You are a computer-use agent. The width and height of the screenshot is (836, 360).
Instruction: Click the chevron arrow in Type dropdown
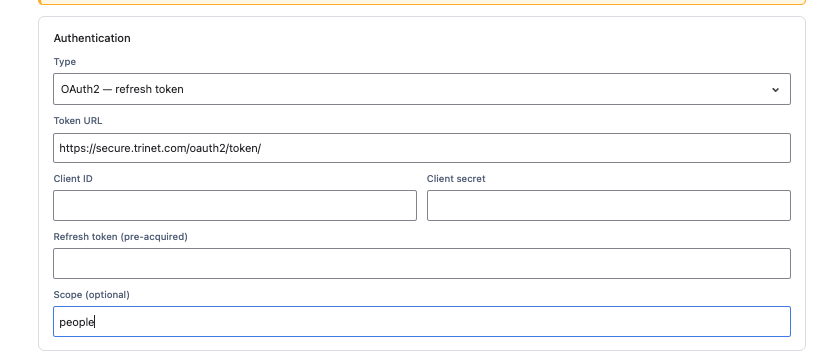775,90
